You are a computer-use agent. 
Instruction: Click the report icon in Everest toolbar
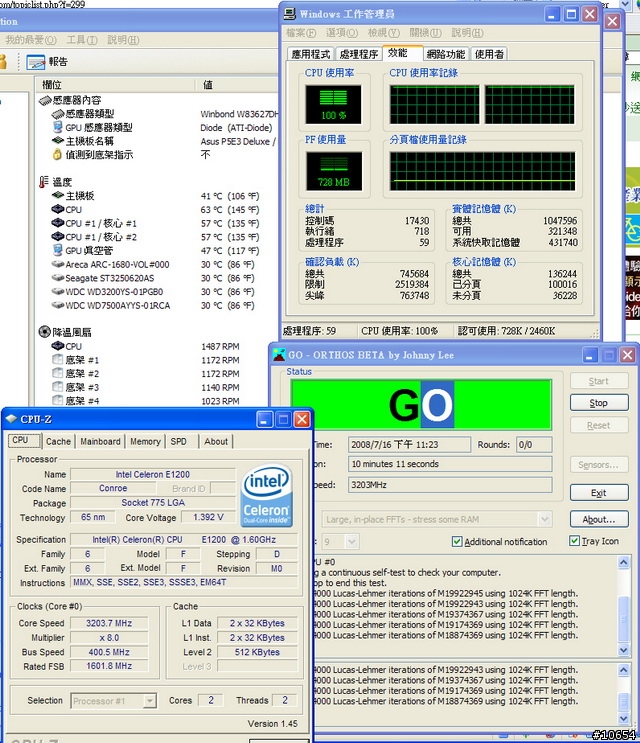(x=36, y=62)
